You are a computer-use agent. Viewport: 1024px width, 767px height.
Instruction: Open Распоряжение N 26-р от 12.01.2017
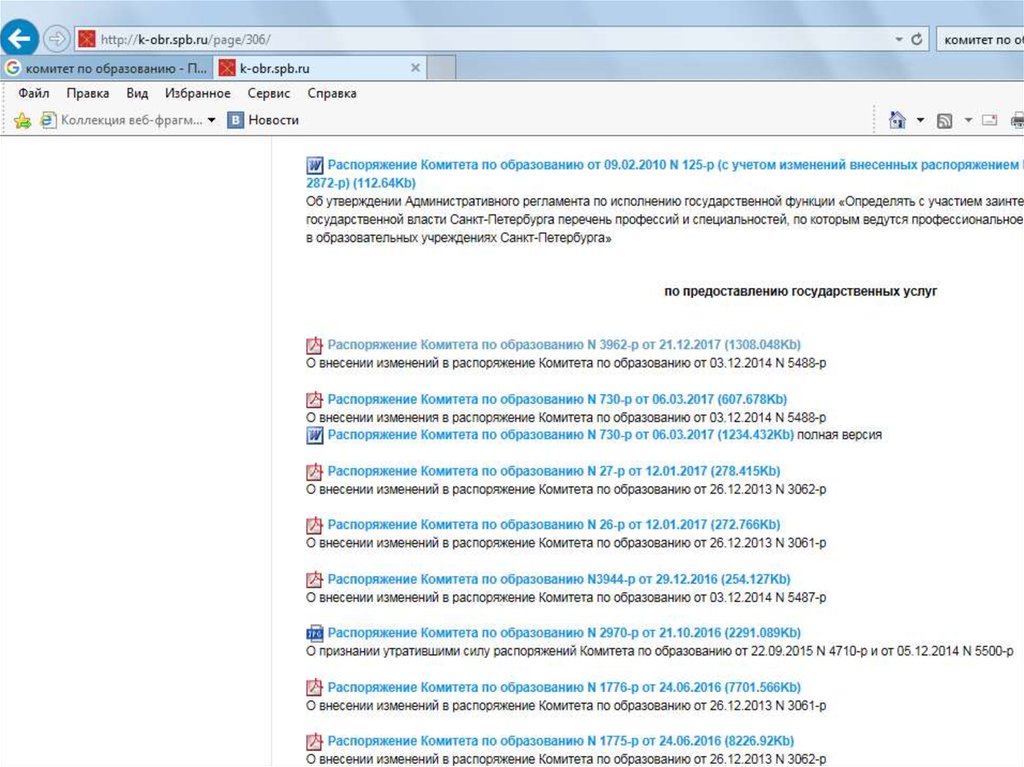(x=554, y=525)
